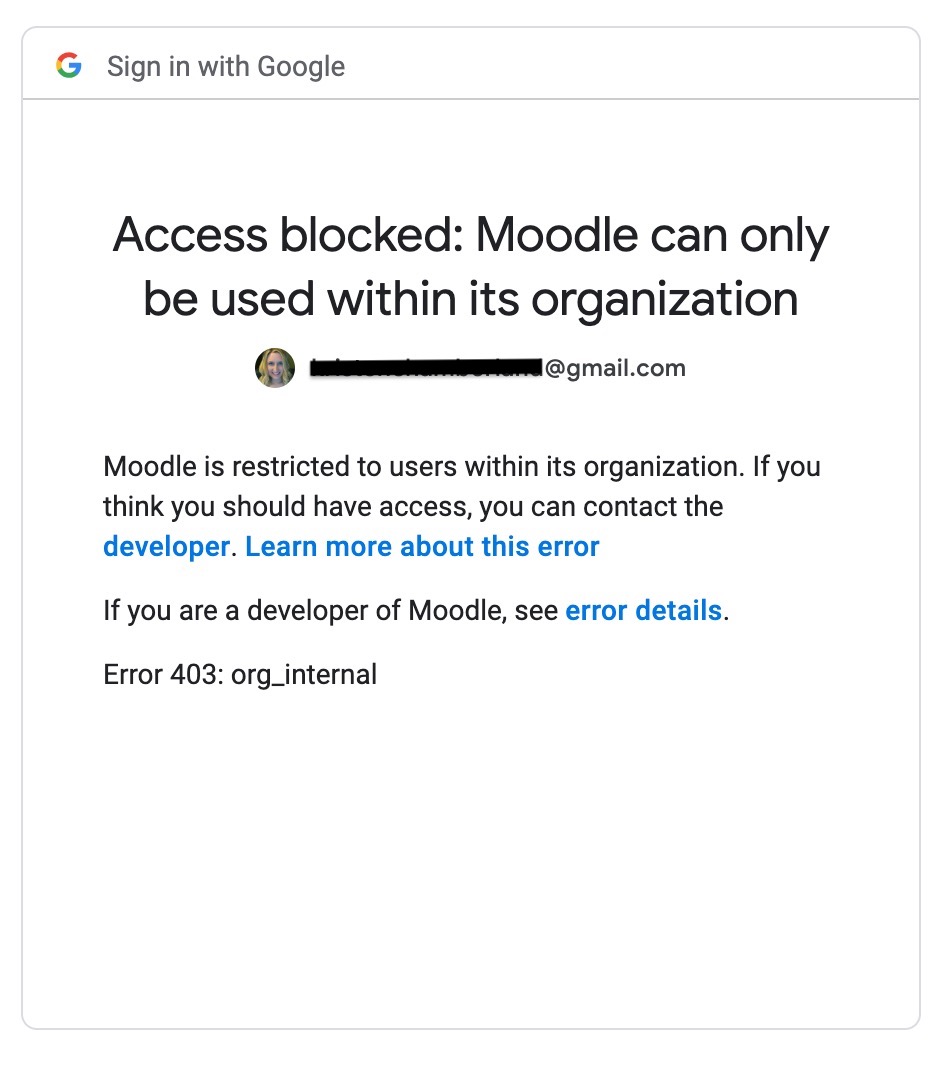Click the Google "G" logo
This screenshot has height=1068, width=942.
69,67
